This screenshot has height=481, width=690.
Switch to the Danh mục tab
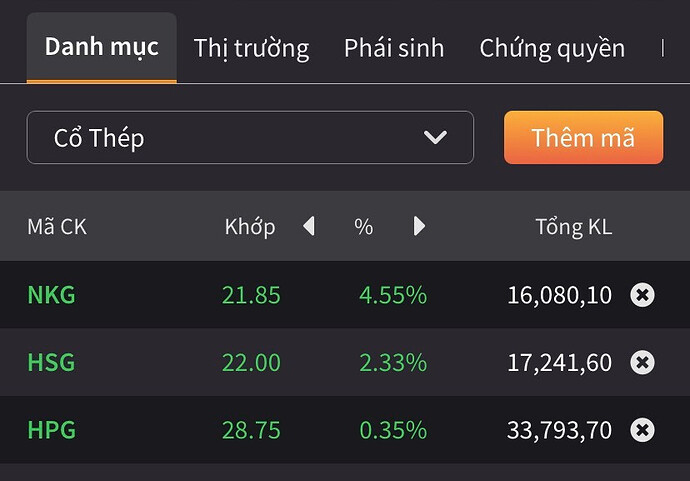pyautogui.click(x=101, y=47)
